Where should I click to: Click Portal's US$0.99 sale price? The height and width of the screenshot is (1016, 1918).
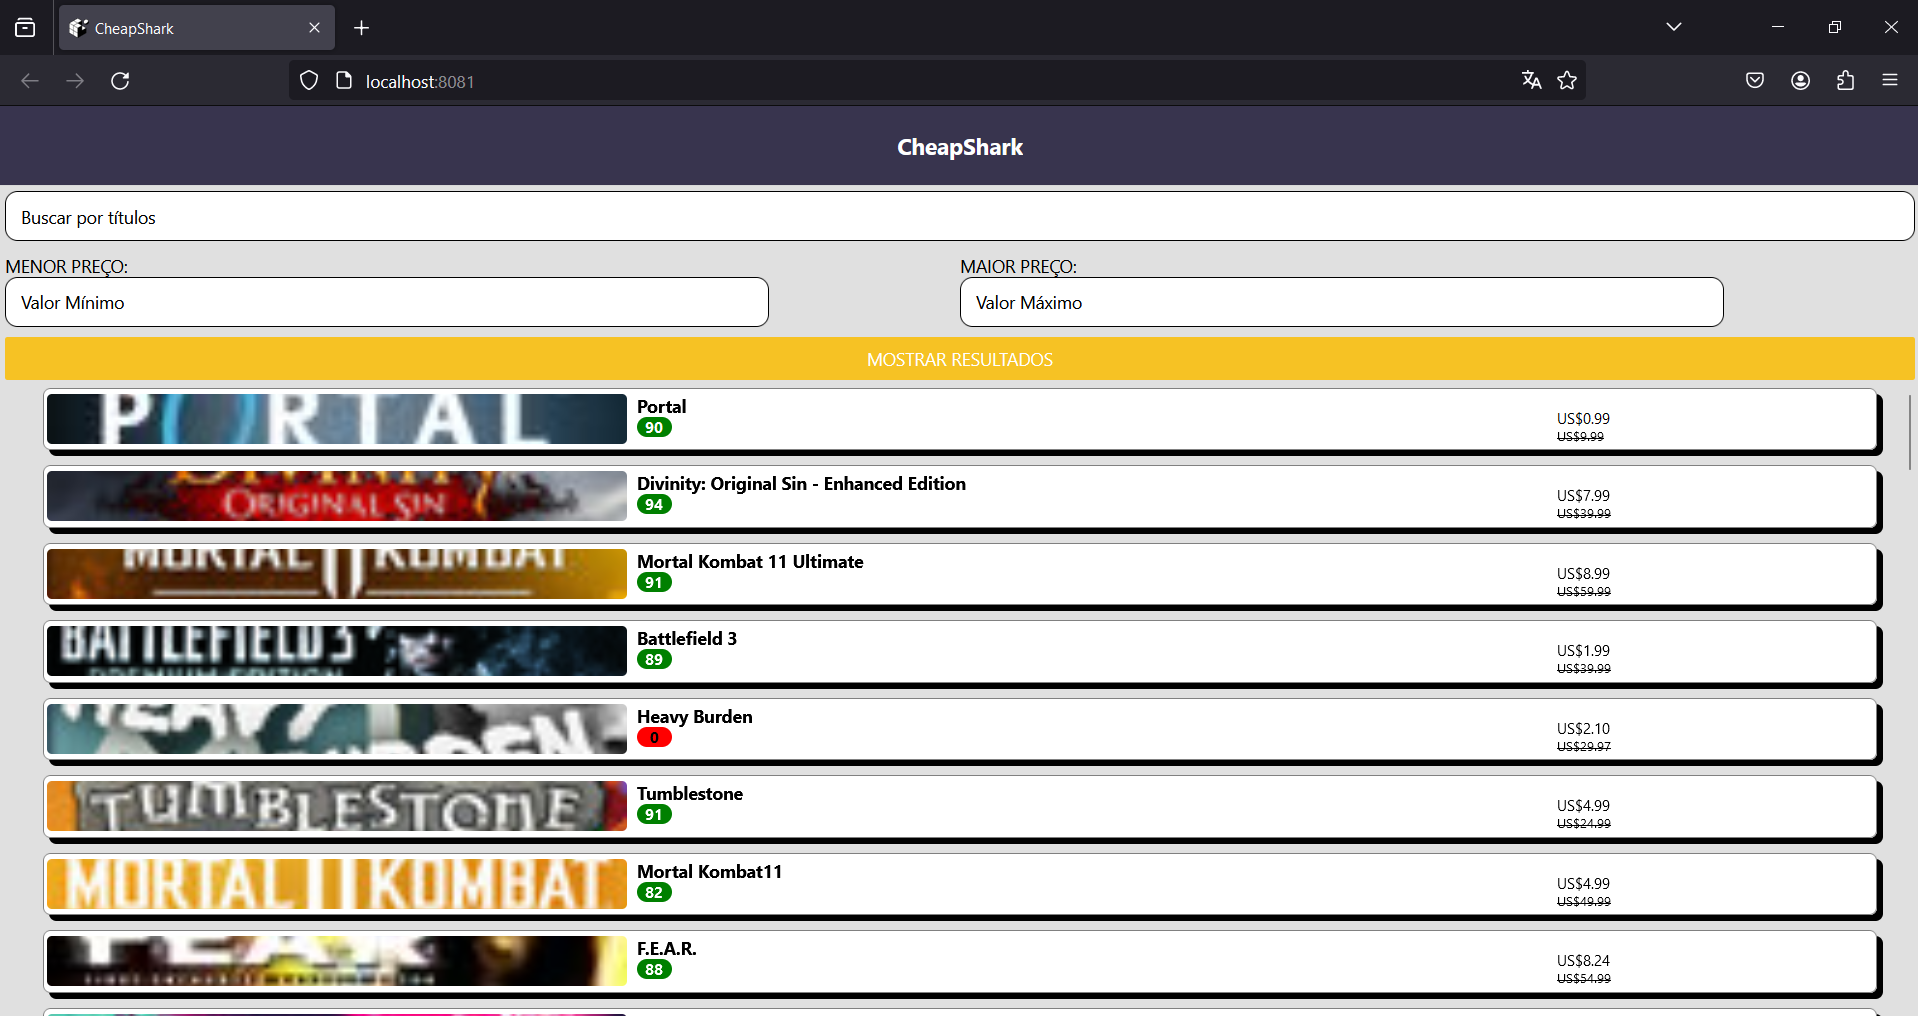tap(1583, 418)
